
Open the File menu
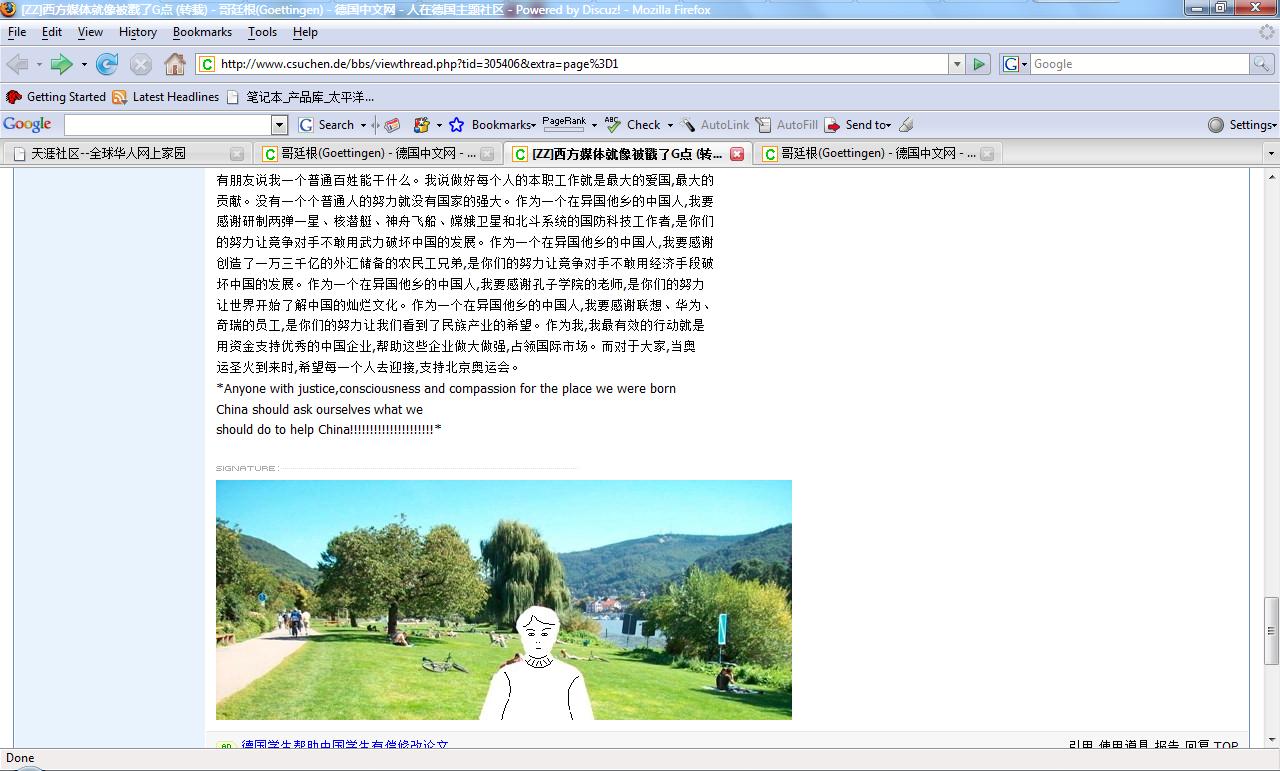(17, 32)
